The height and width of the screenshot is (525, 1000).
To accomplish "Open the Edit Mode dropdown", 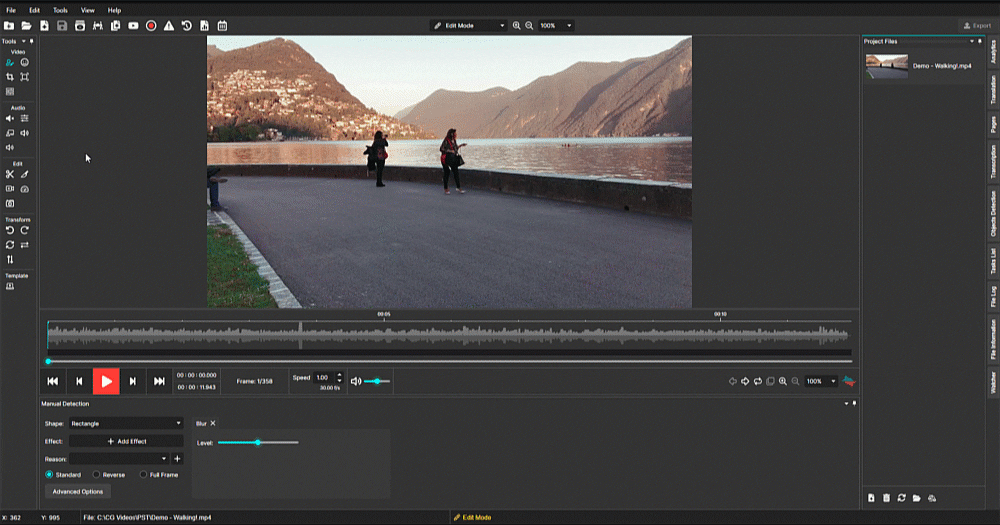I will click(468, 25).
